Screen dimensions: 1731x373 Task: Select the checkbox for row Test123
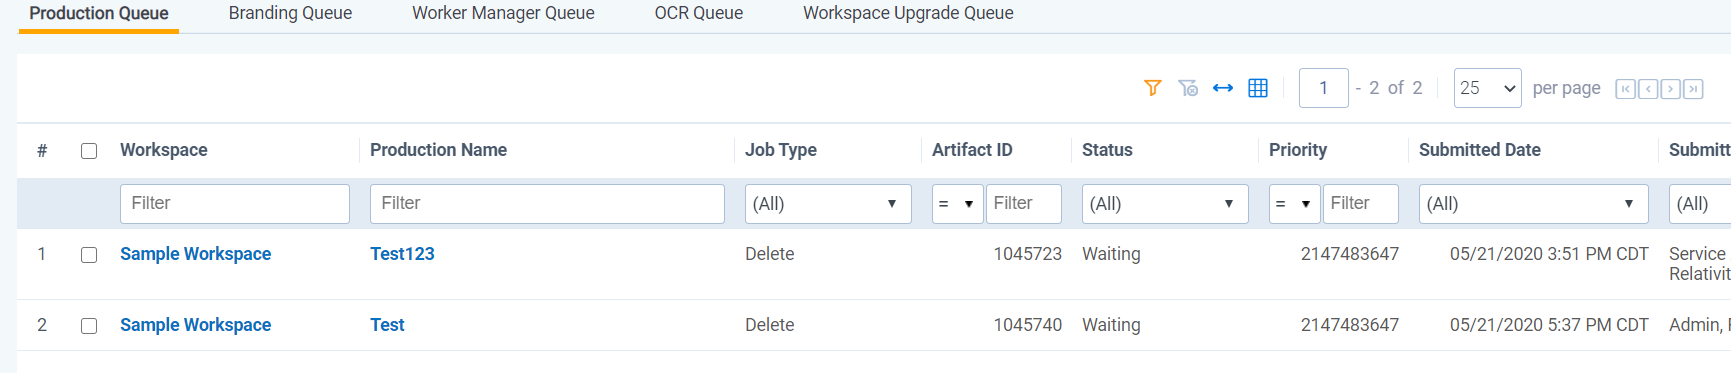click(x=89, y=255)
